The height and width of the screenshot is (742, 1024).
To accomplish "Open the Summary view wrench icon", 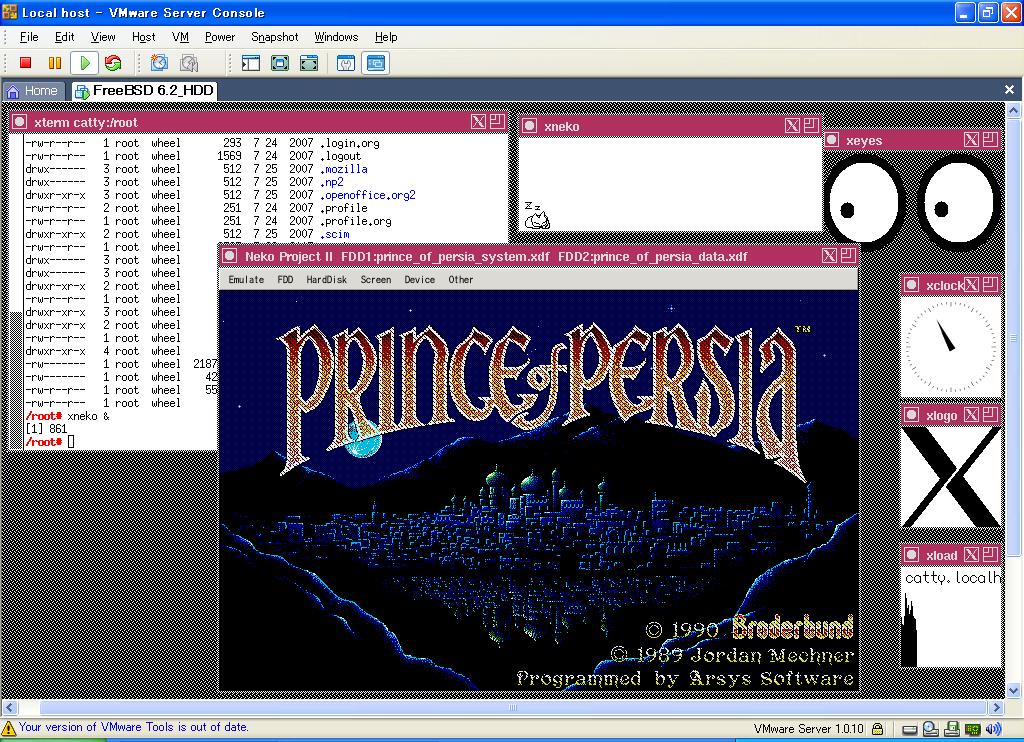I will click(x=346, y=63).
